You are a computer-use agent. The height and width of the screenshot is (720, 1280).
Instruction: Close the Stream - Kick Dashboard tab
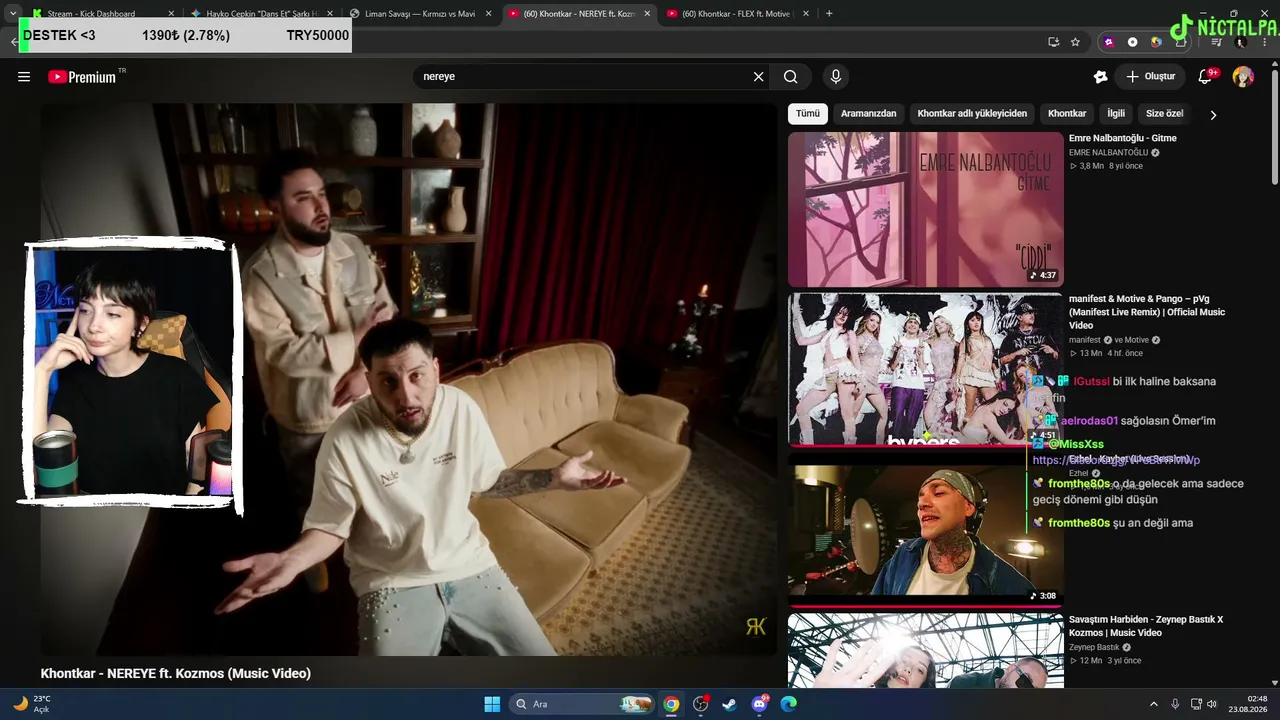click(171, 14)
